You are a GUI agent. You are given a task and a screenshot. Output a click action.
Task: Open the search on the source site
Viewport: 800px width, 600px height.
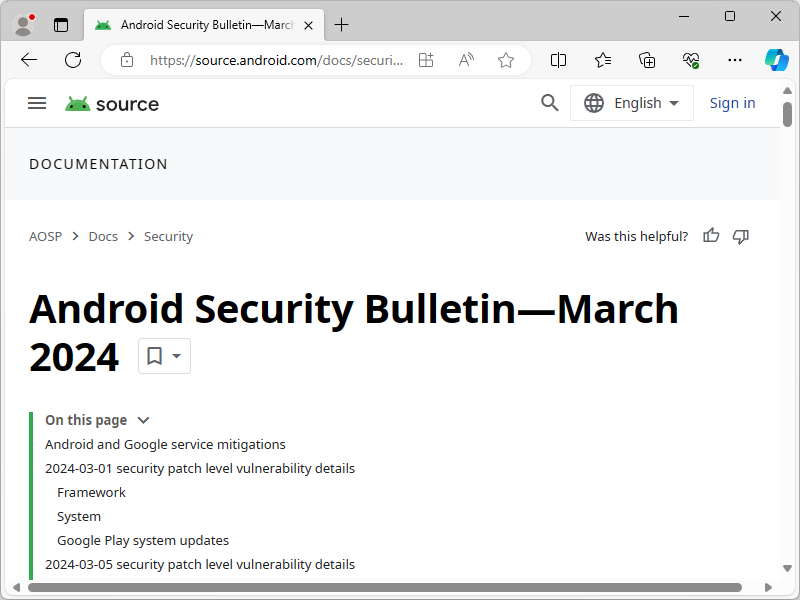pyautogui.click(x=549, y=102)
